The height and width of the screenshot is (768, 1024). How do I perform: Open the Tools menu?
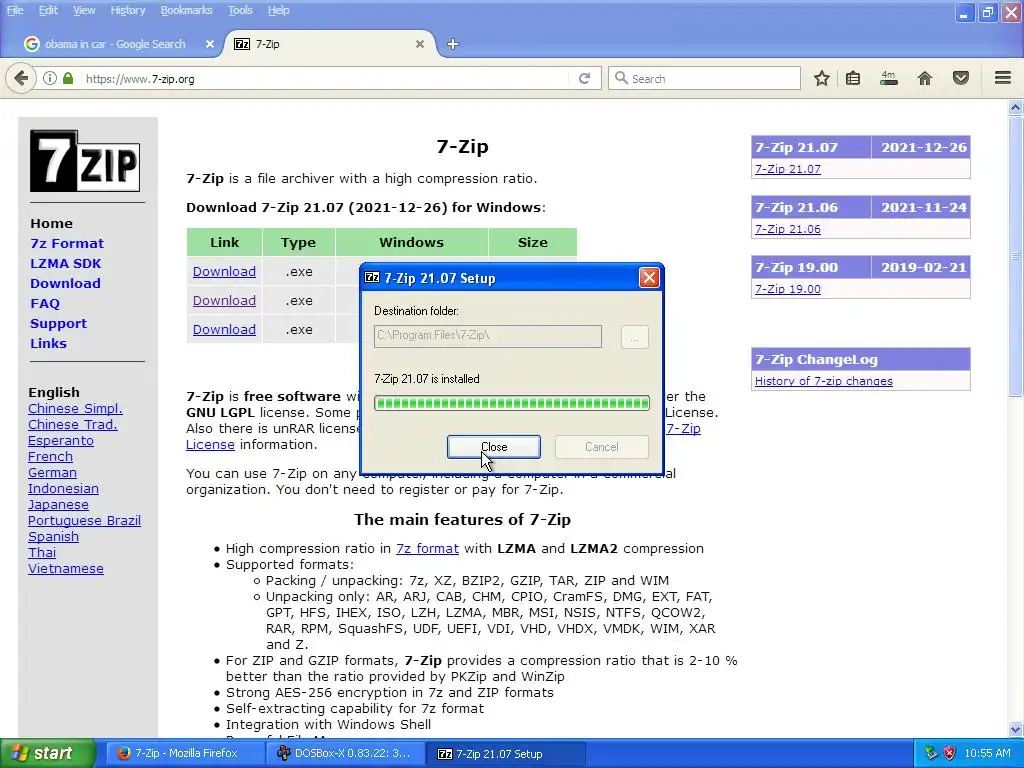pyautogui.click(x=240, y=10)
